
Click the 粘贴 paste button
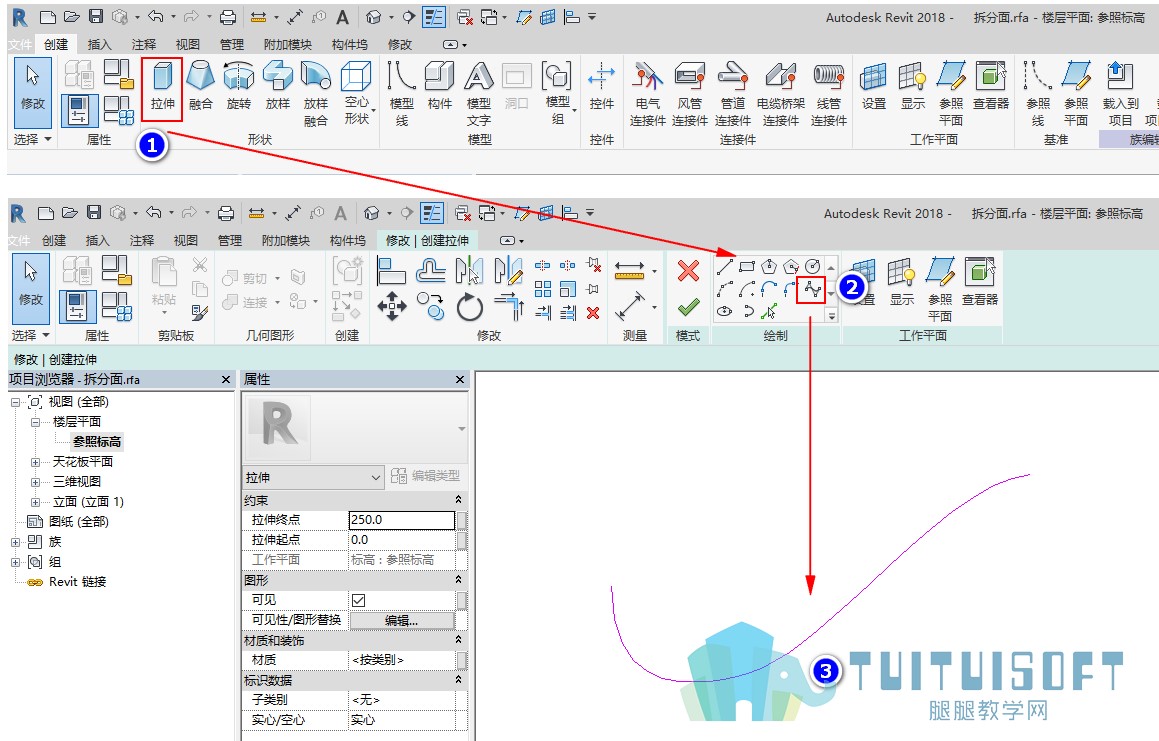[163, 285]
